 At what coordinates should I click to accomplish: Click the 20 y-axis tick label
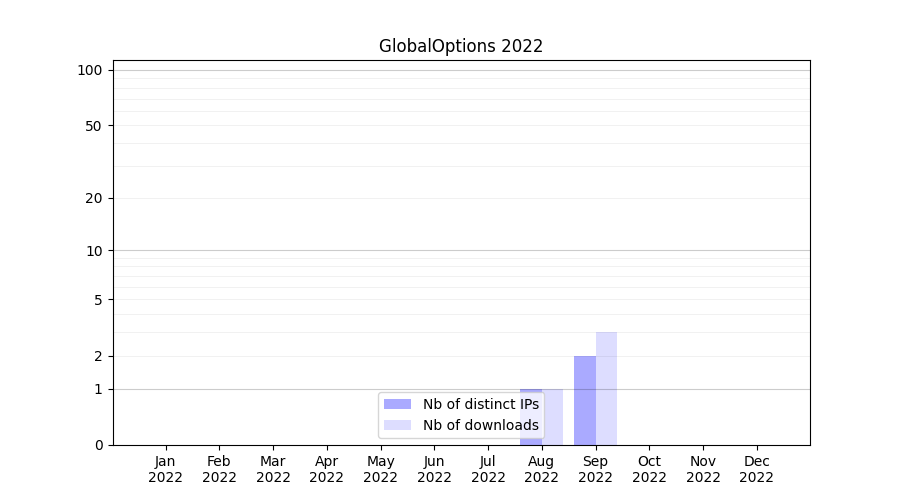94,198
